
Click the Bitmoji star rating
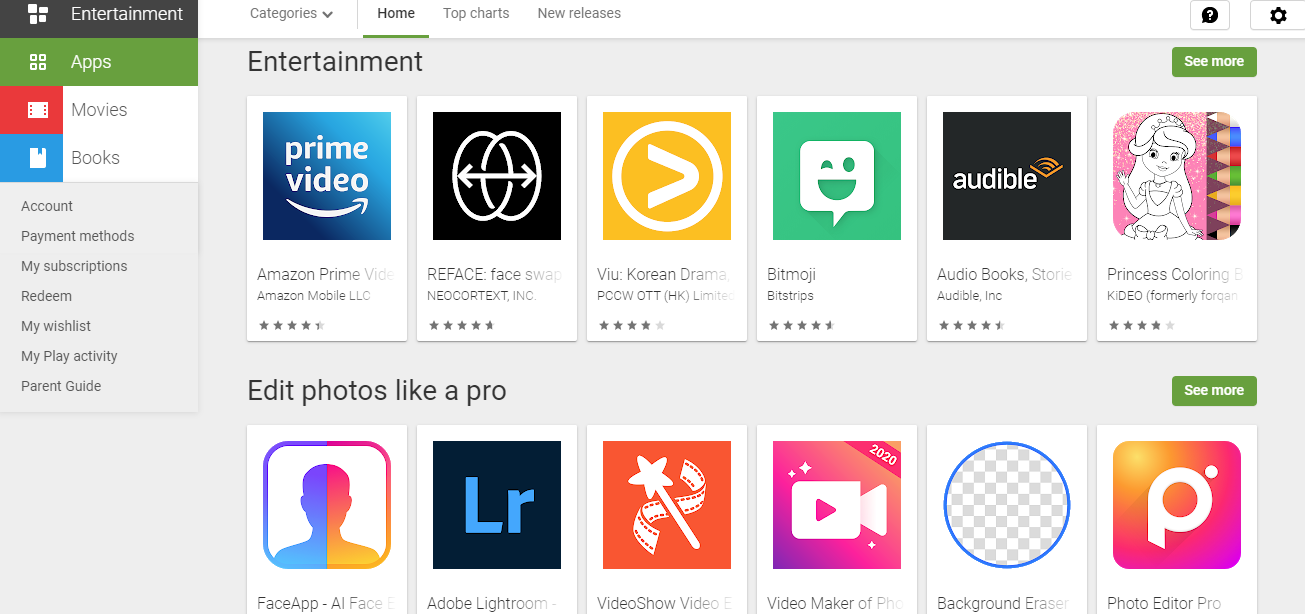tap(802, 325)
